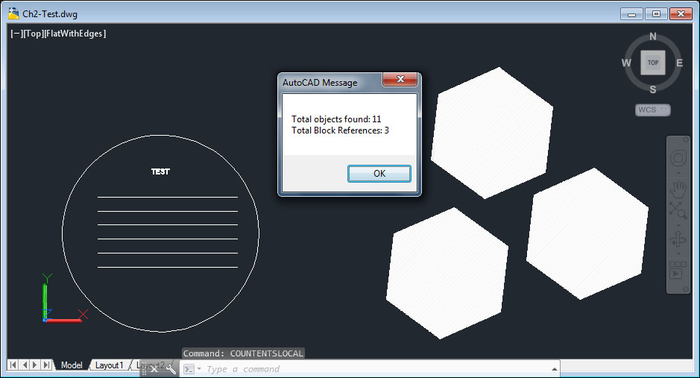Image resolution: width=700 pixels, height=378 pixels.
Task: Switch to the Layout1 tab
Action: pos(109,365)
